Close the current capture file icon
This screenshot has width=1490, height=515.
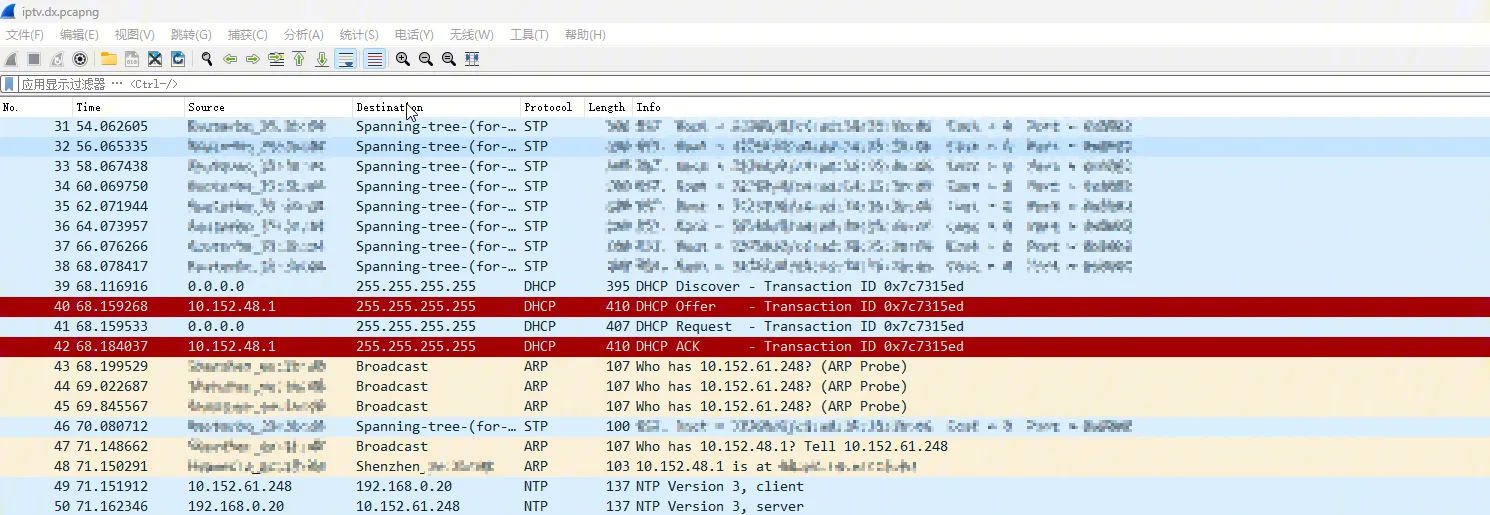coord(155,59)
